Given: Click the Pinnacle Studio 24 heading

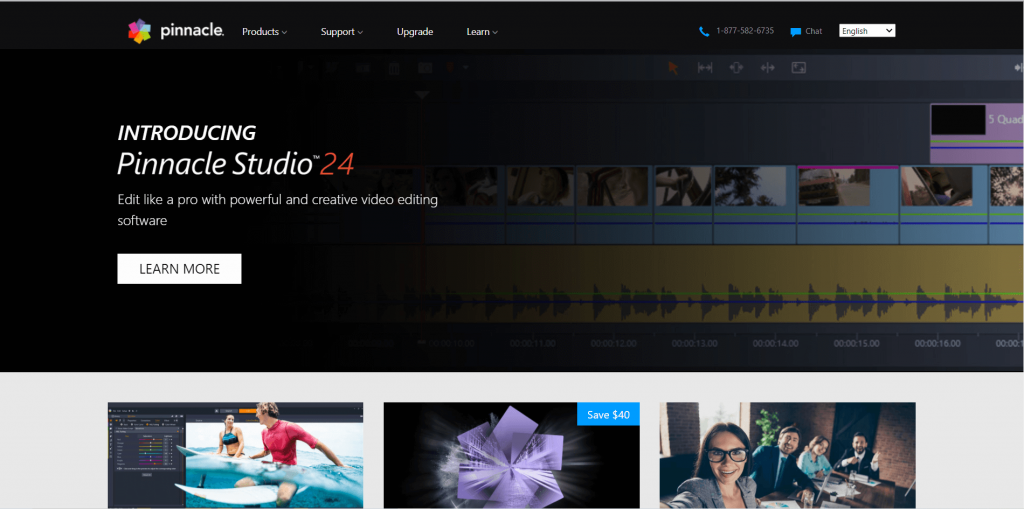Looking at the screenshot, I should tap(236, 163).
